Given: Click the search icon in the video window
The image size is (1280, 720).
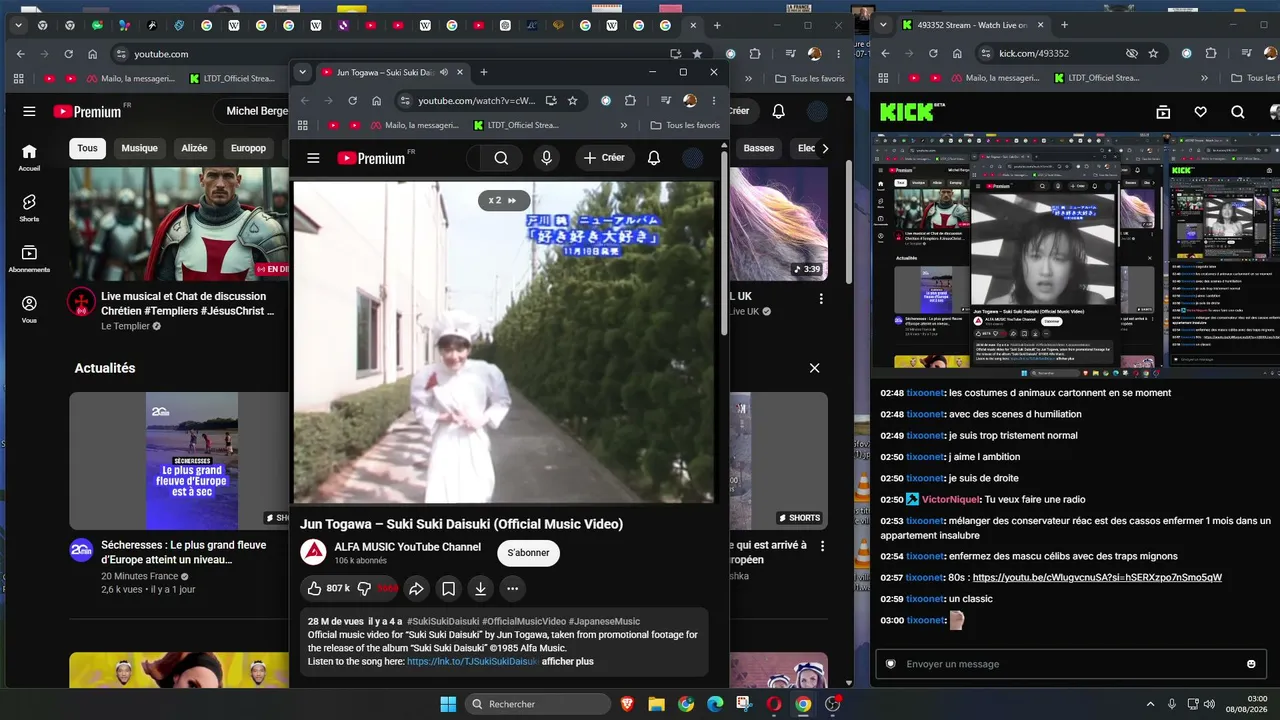Looking at the screenshot, I should 501,158.
